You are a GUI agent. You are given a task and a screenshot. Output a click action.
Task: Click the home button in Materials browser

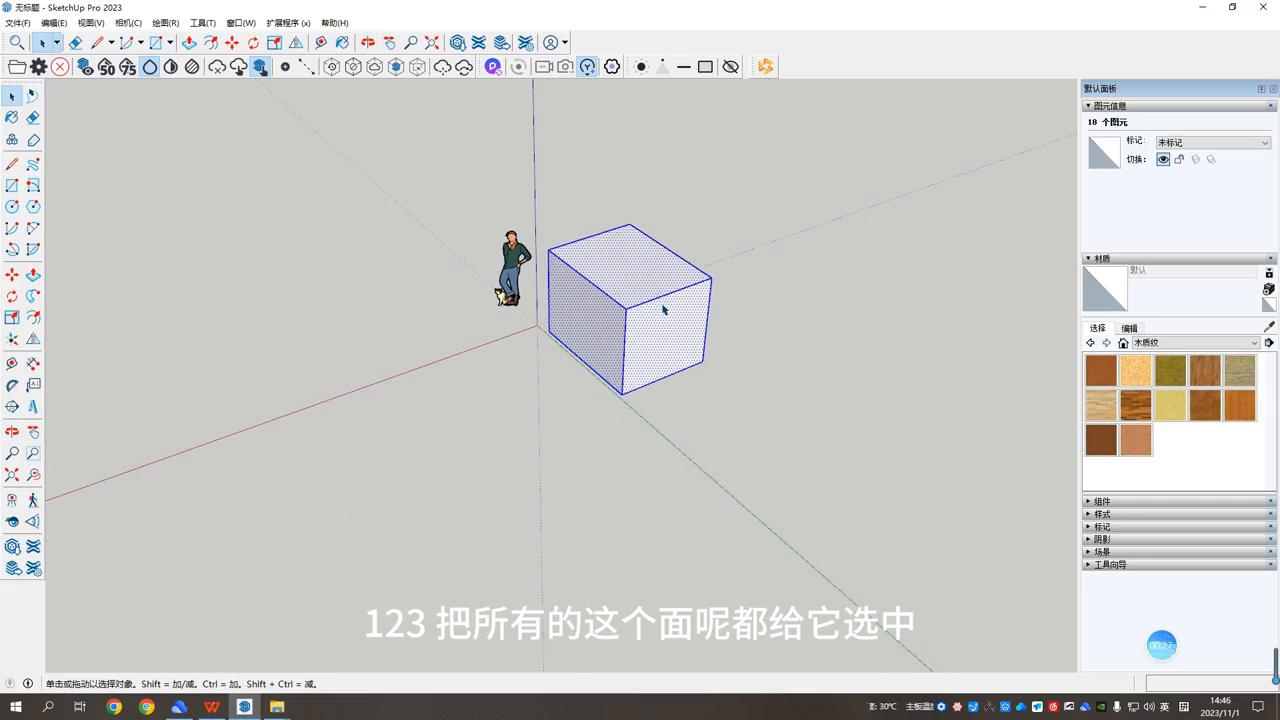pos(1123,342)
